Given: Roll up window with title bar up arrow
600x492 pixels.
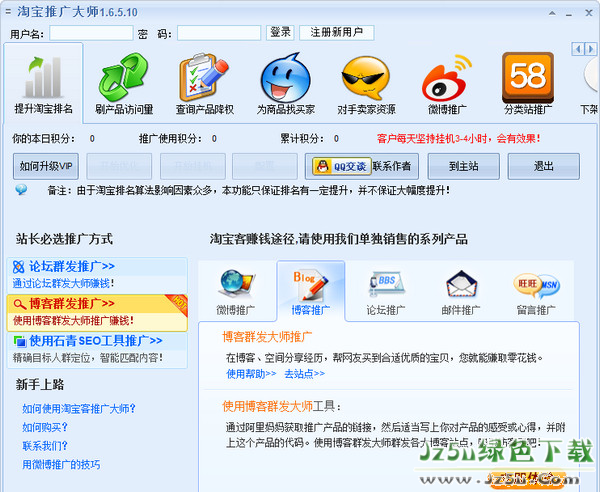Looking at the screenshot, I should (x=552, y=13).
